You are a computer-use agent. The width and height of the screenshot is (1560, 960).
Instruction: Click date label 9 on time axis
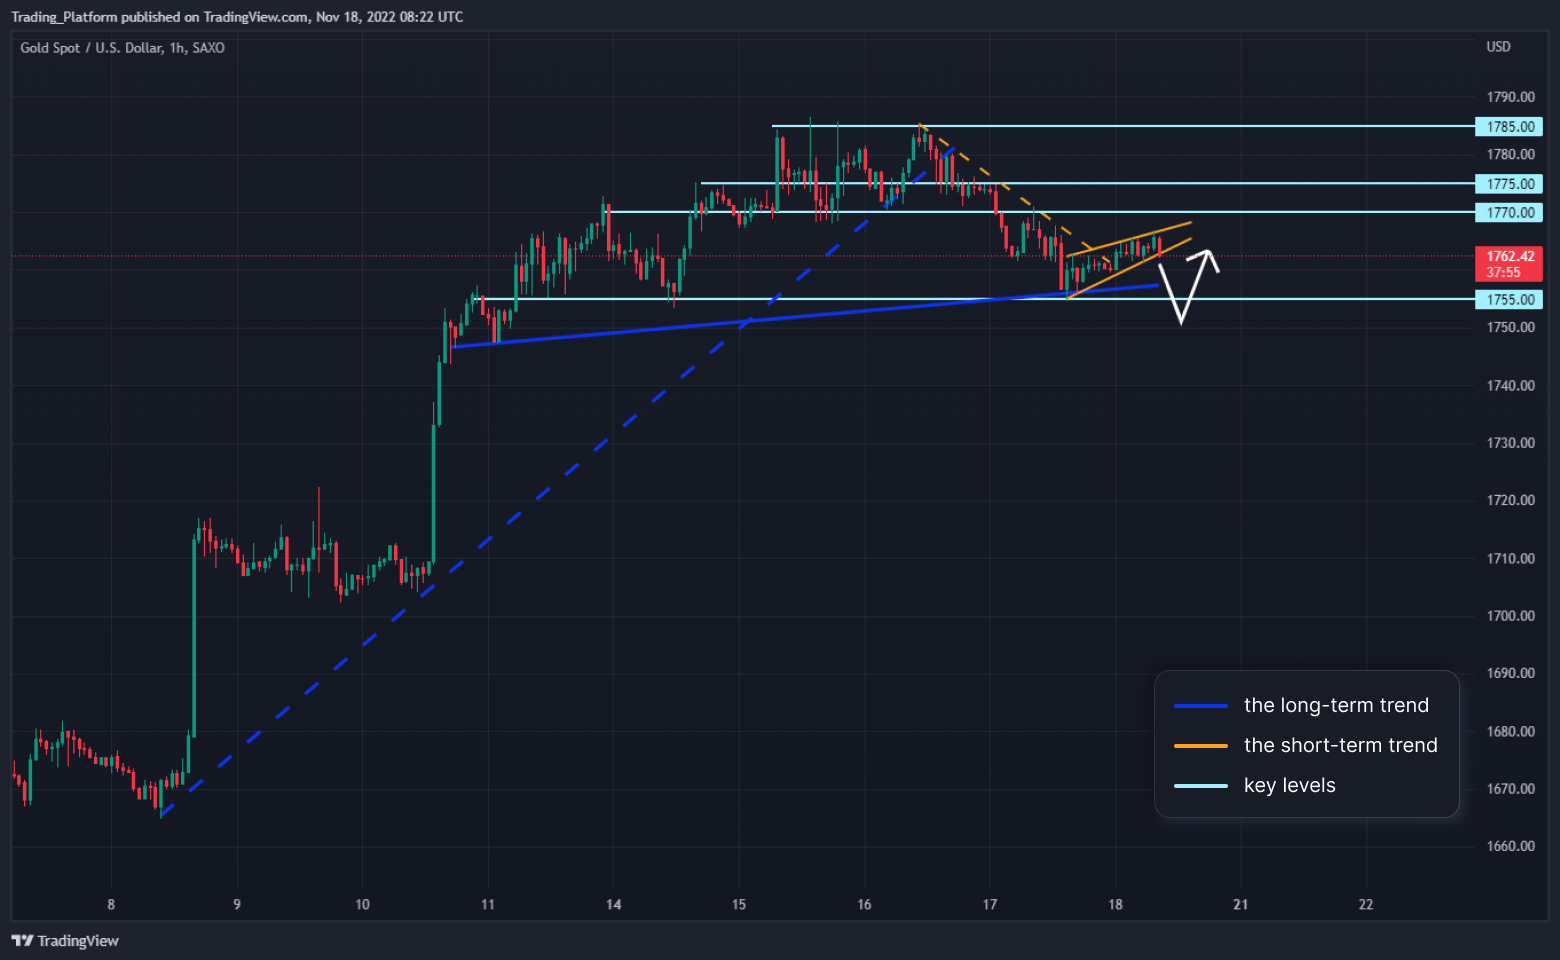(x=237, y=905)
